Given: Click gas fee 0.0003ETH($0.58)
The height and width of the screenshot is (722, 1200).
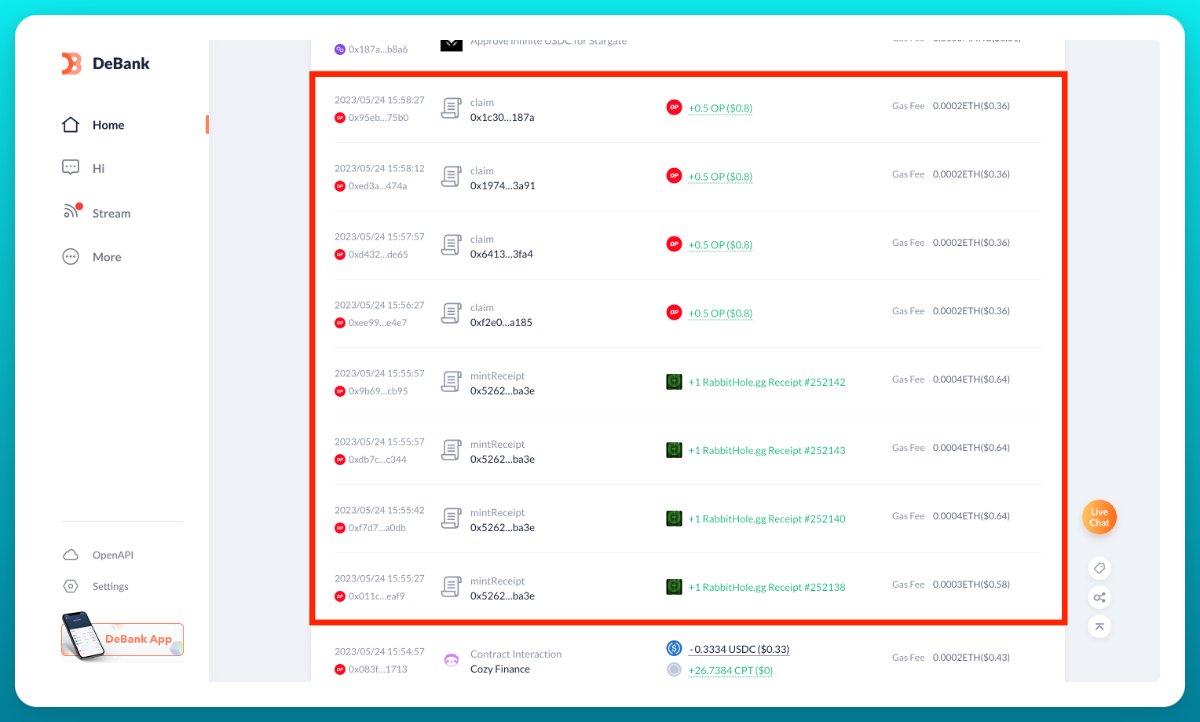Looking at the screenshot, I should pos(971,584).
